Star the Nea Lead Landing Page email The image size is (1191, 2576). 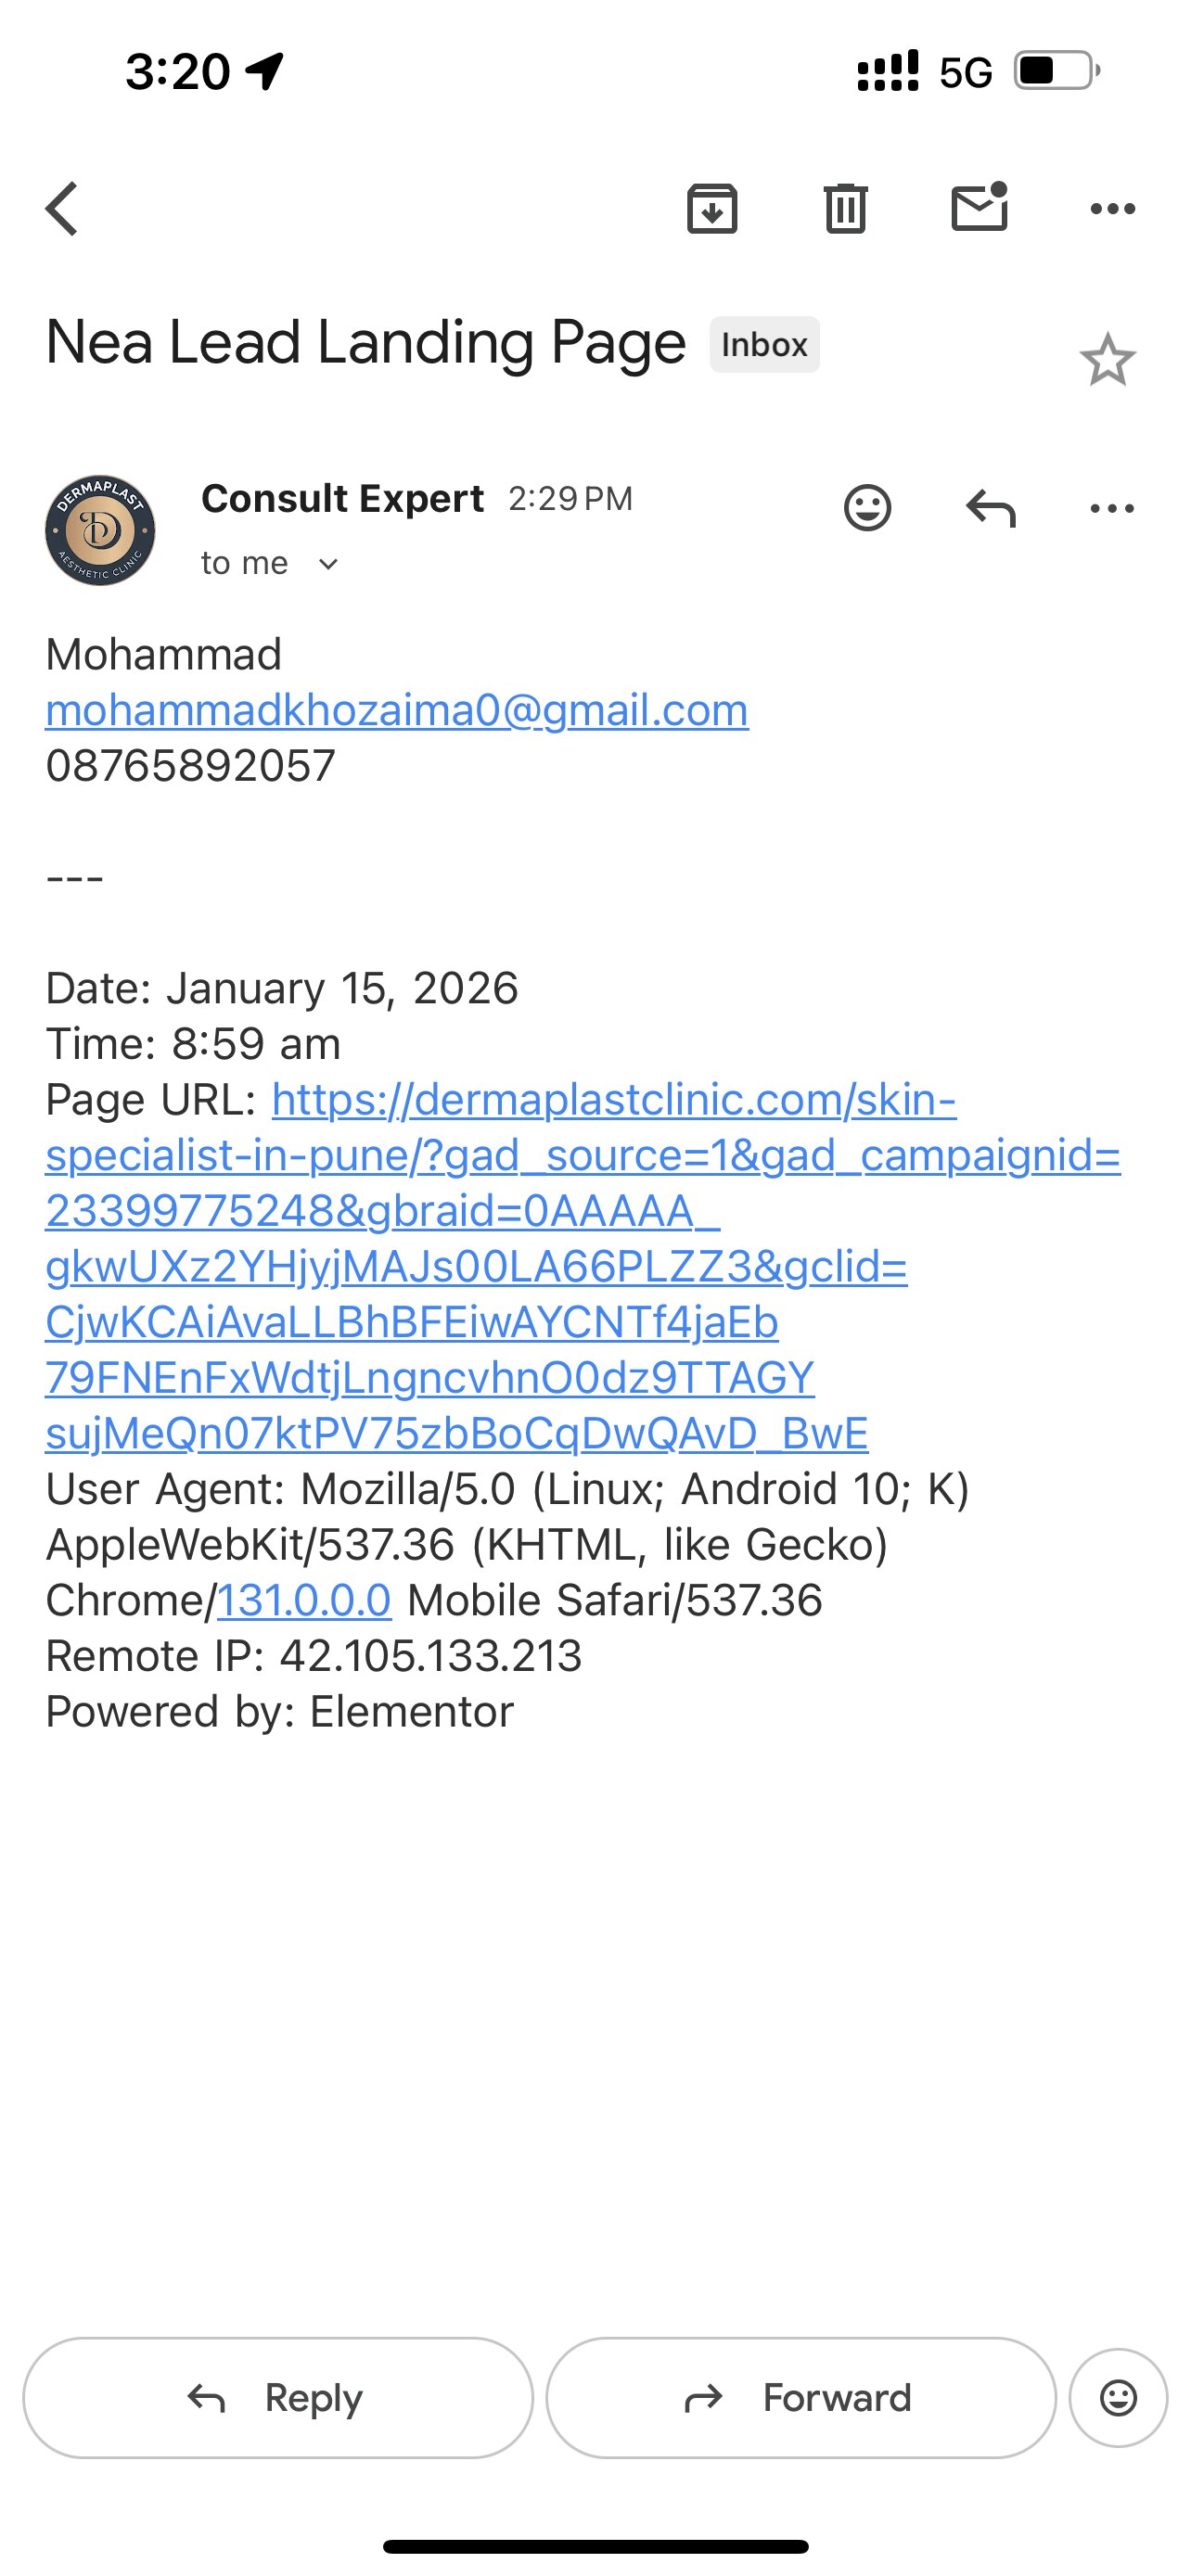point(1107,360)
